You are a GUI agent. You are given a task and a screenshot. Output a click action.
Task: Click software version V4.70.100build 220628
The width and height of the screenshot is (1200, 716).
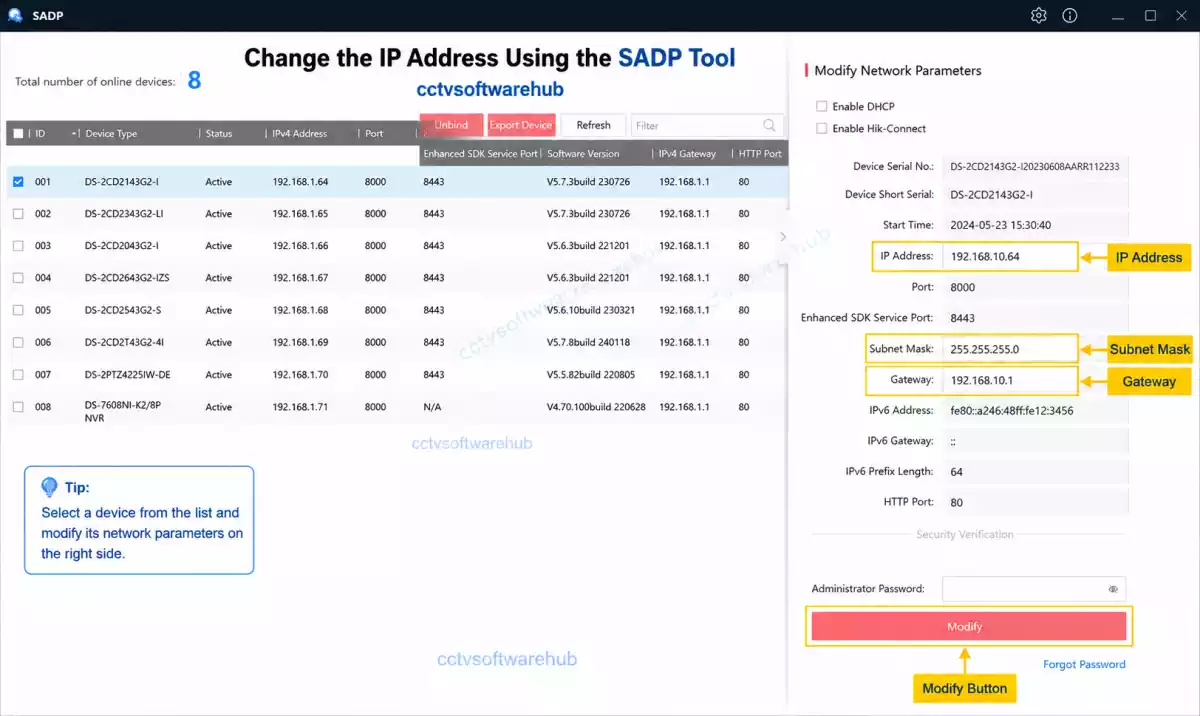coord(596,407)
